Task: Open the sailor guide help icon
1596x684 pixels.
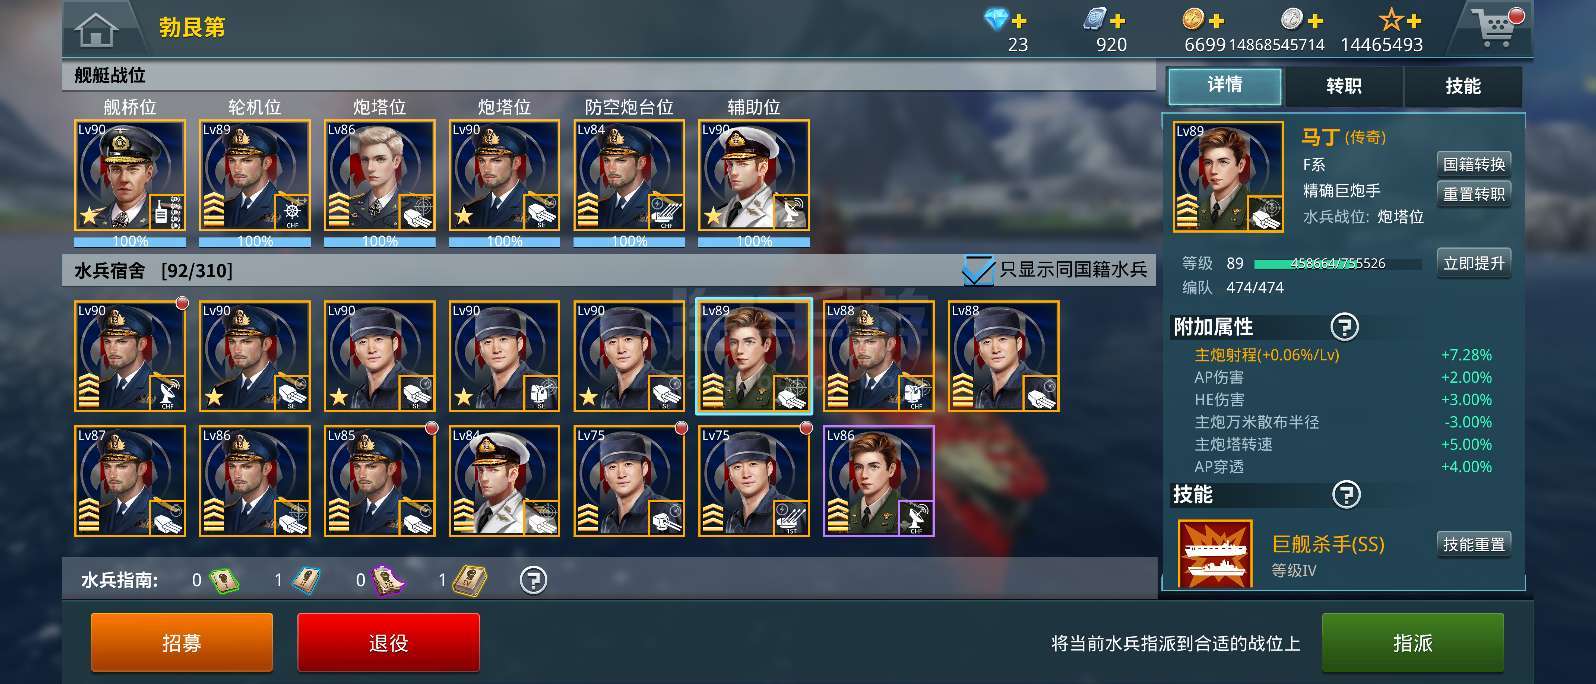Action: [x=534, y=580]
